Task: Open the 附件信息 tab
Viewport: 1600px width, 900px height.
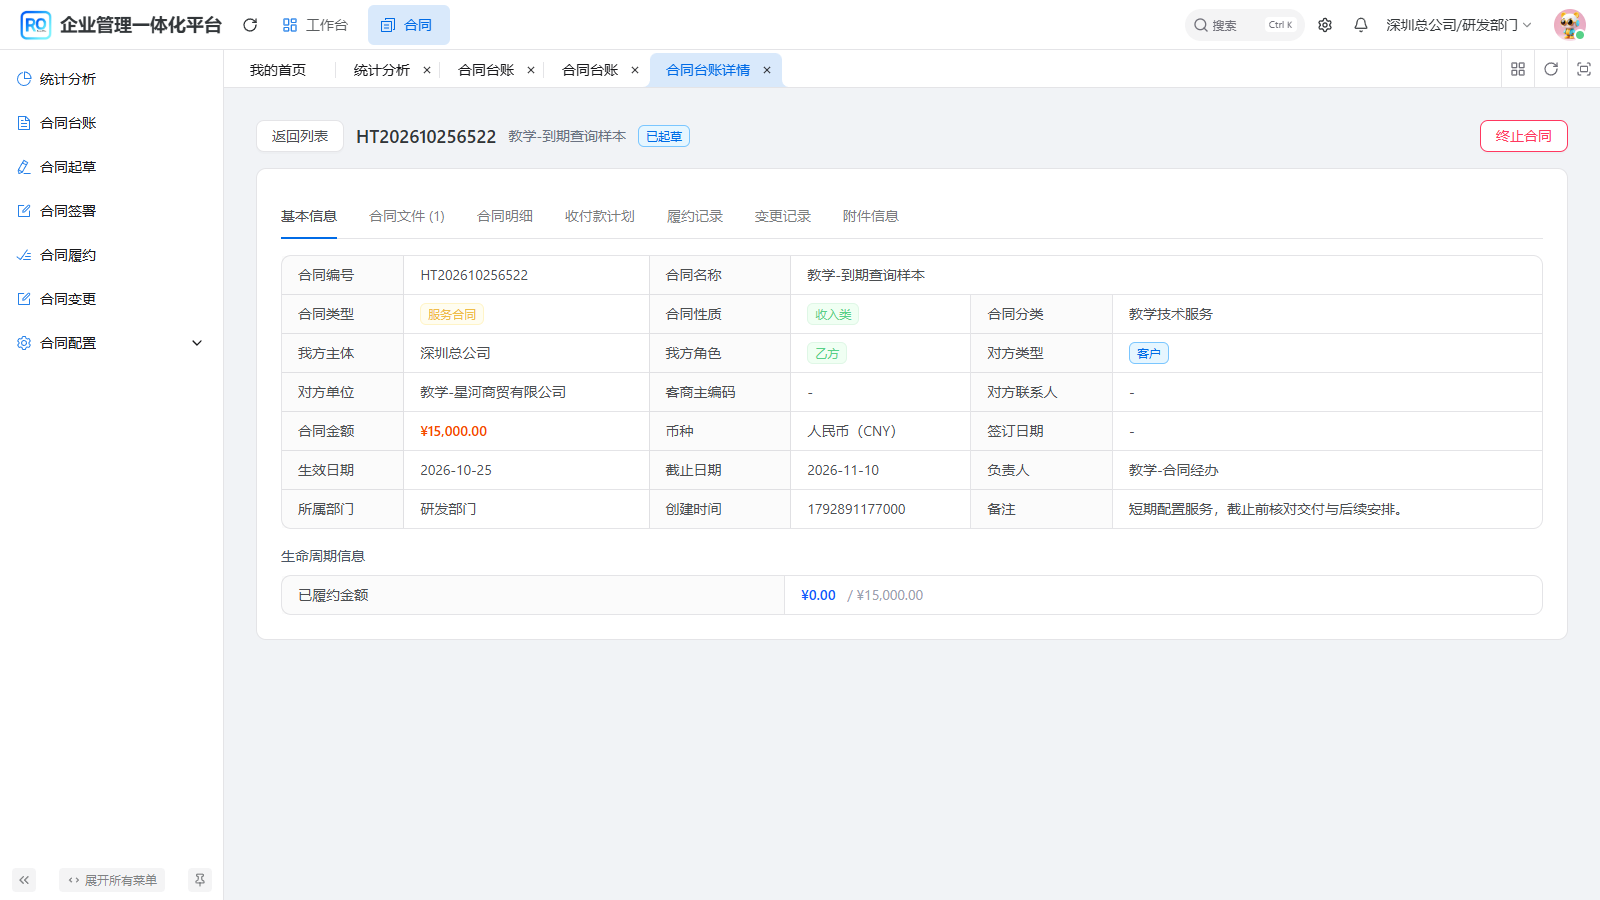Action: tap(871, 216)
